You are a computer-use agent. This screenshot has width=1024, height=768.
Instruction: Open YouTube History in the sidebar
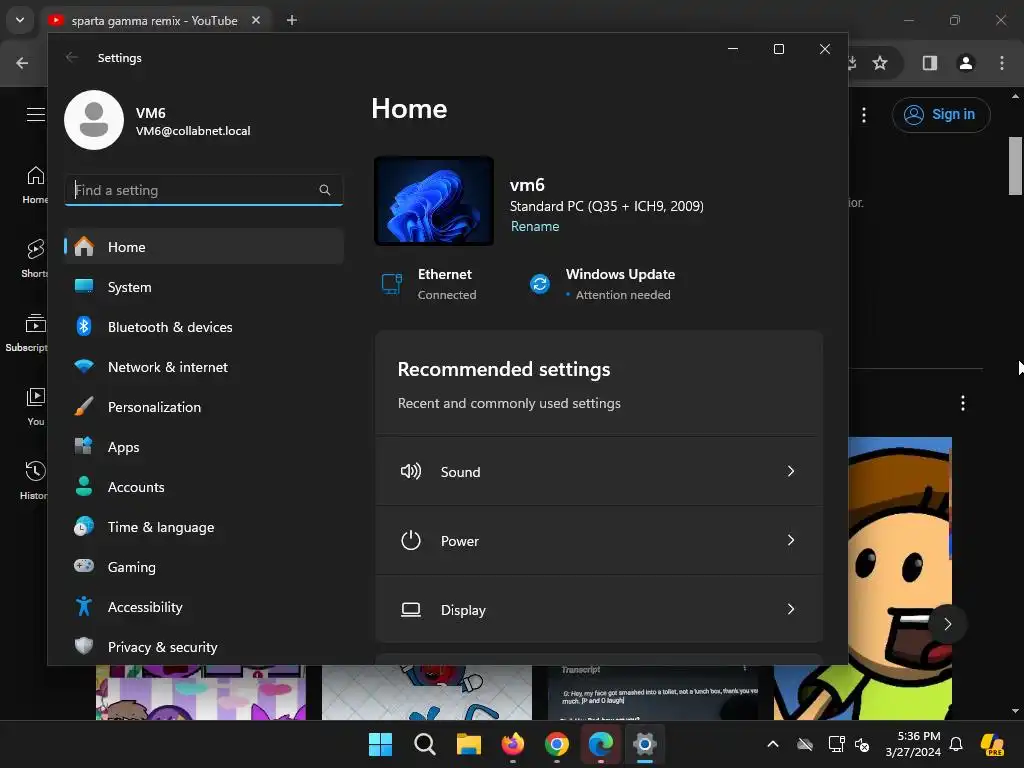click(x=34, y=480)
